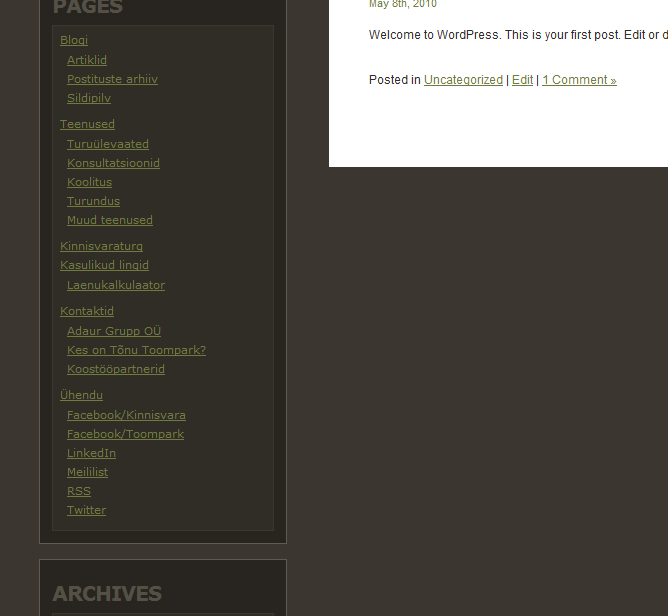The width and height of the screenshot is (668, 616).
Task: Open the Sildipilv link
Action: (89, 98)
